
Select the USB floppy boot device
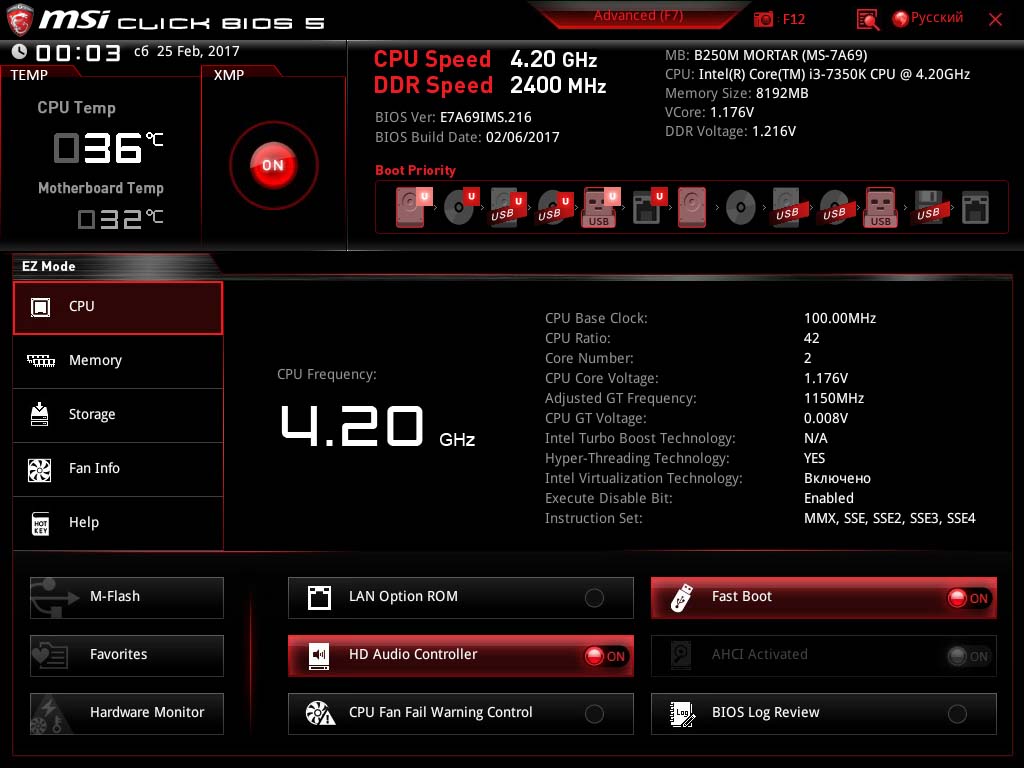point(928,207)
